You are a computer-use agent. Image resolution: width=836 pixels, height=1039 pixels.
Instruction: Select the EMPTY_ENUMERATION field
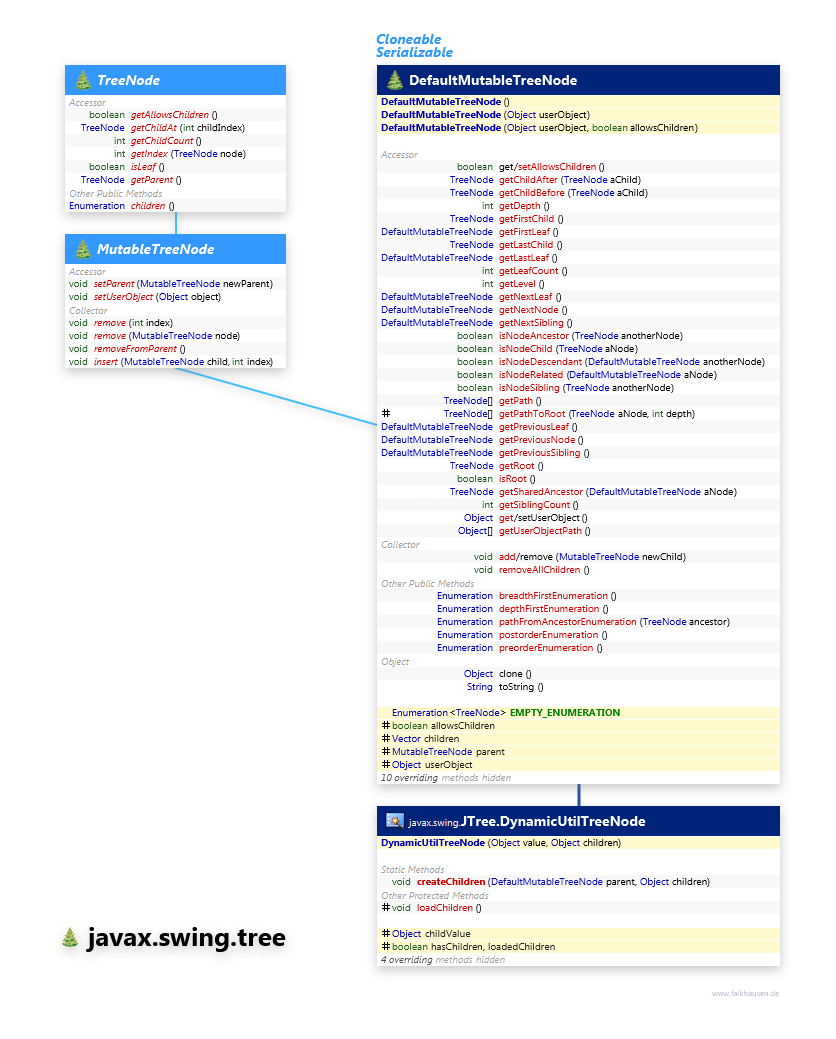565,713
